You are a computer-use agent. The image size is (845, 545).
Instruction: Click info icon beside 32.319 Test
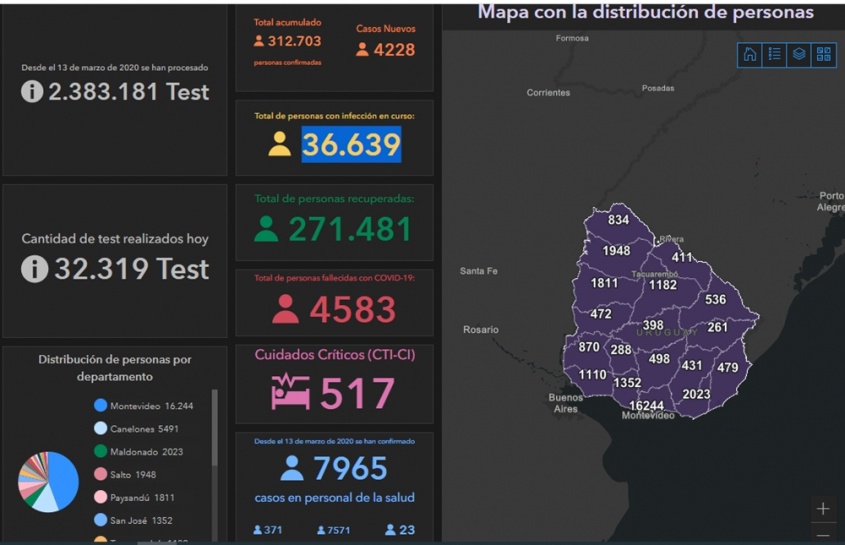pos(34,269)
